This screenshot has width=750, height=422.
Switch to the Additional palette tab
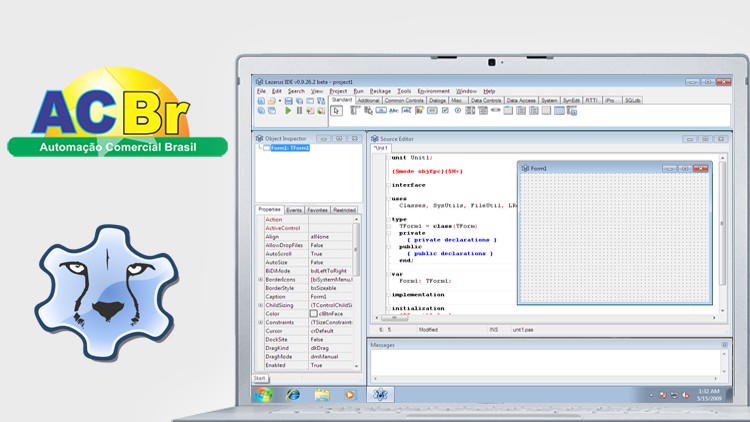368,100
